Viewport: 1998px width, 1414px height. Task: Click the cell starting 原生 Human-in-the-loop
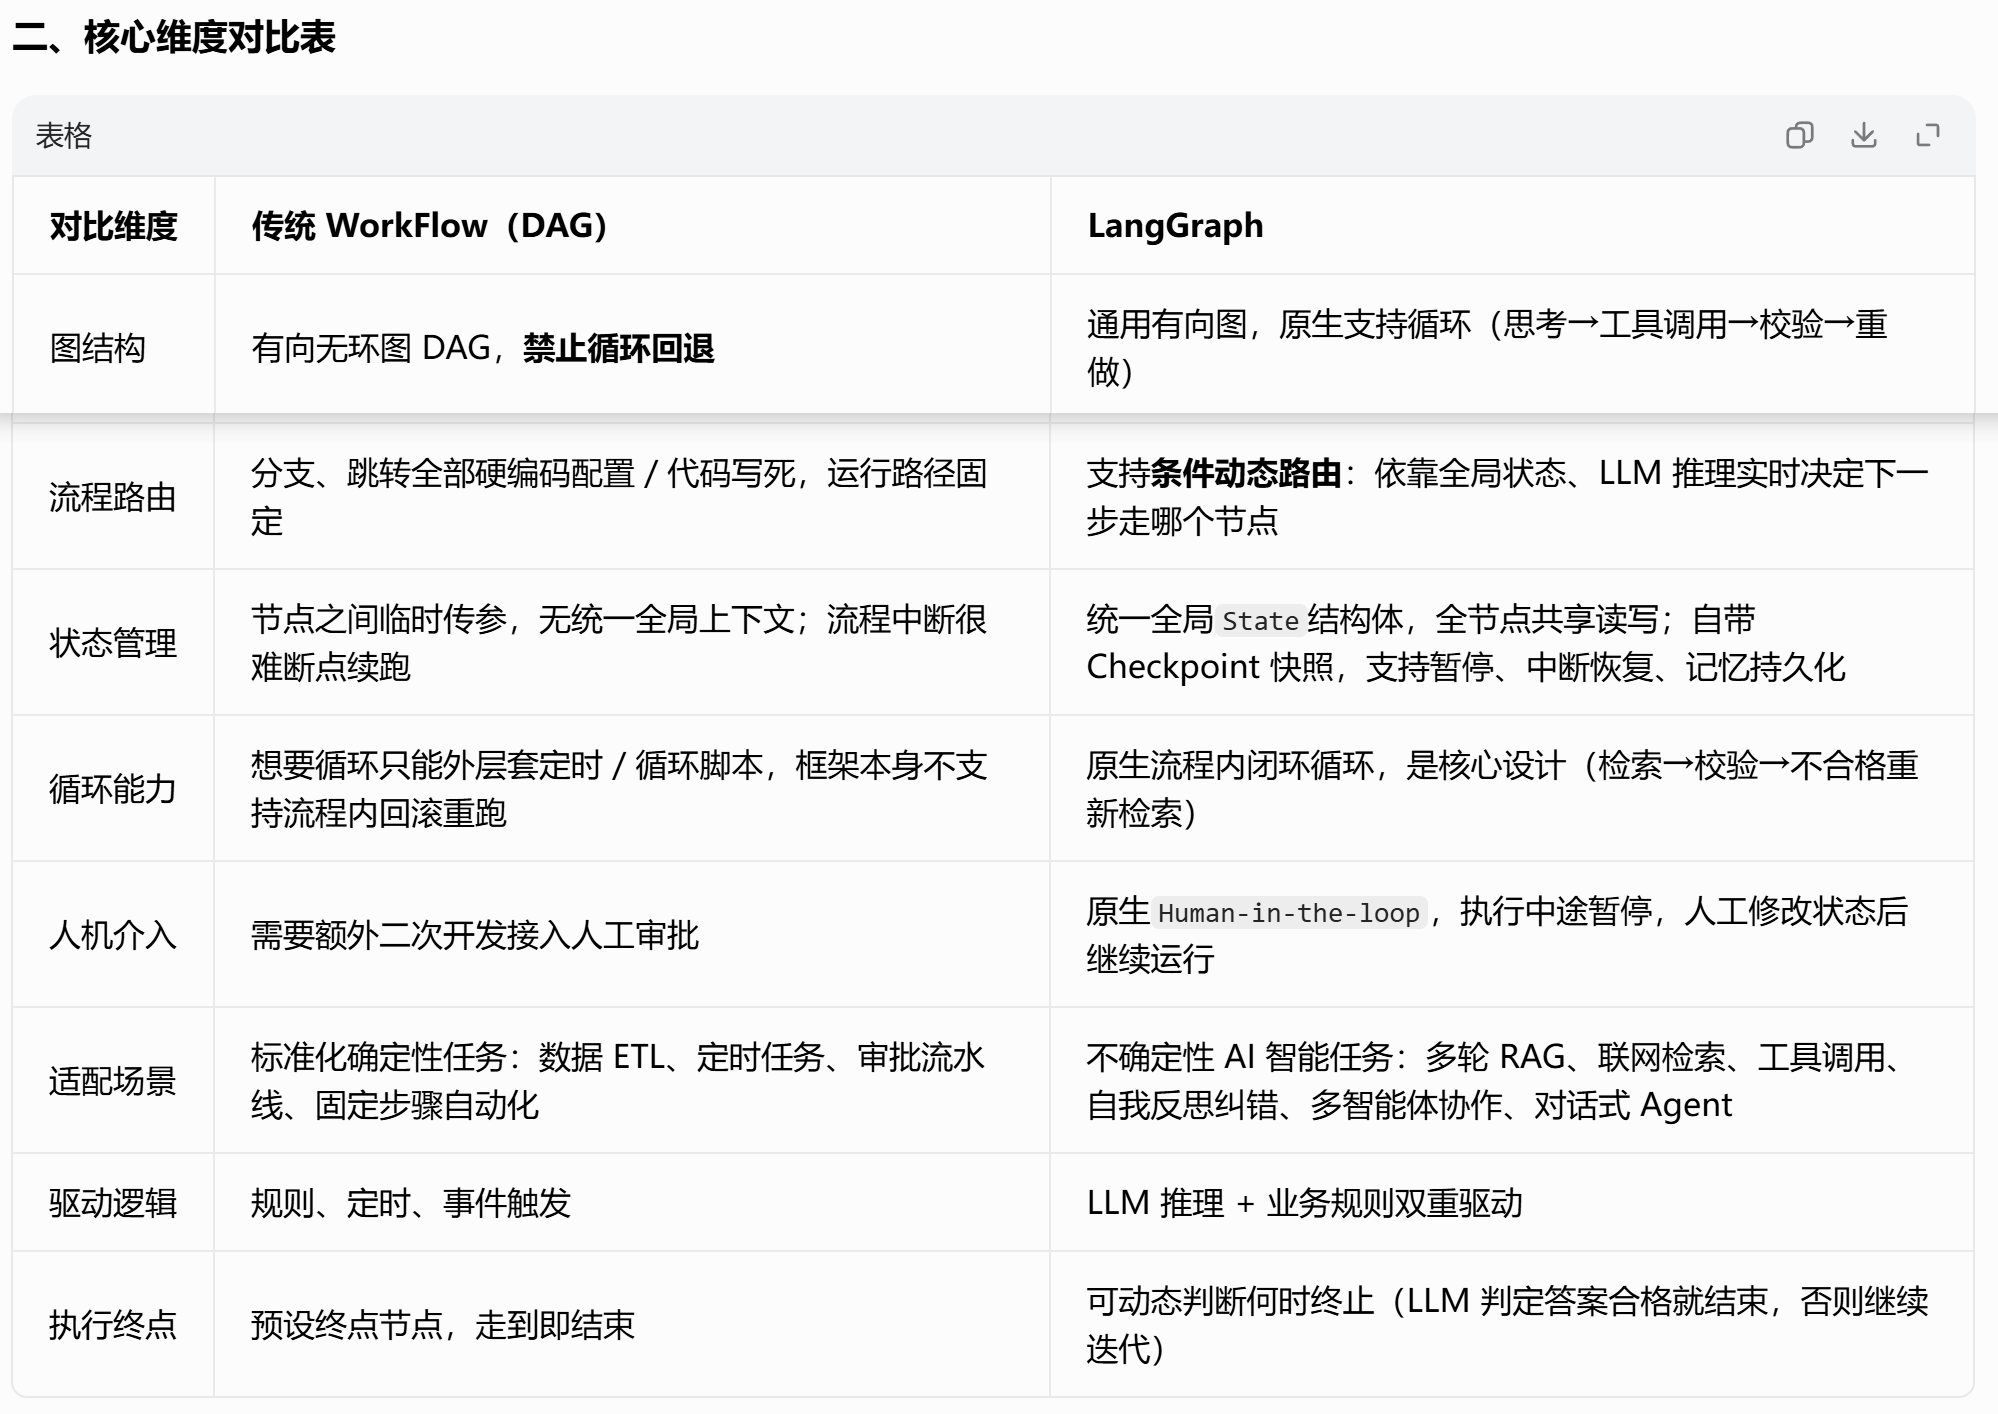tap(1512, 934)
